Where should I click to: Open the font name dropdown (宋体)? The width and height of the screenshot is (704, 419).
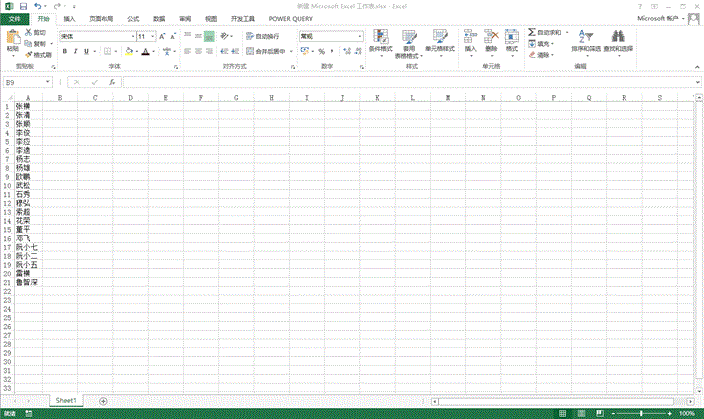click(132, 36)
